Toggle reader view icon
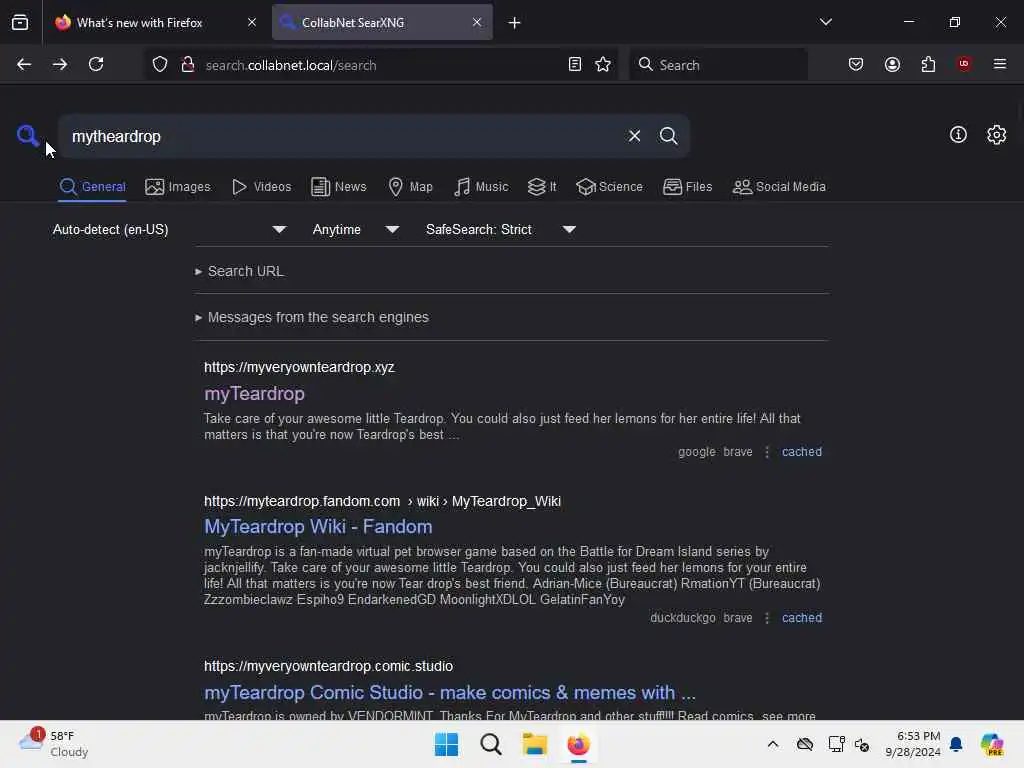The width and height of the screenshot is (1024, 768). click(575, 64)
